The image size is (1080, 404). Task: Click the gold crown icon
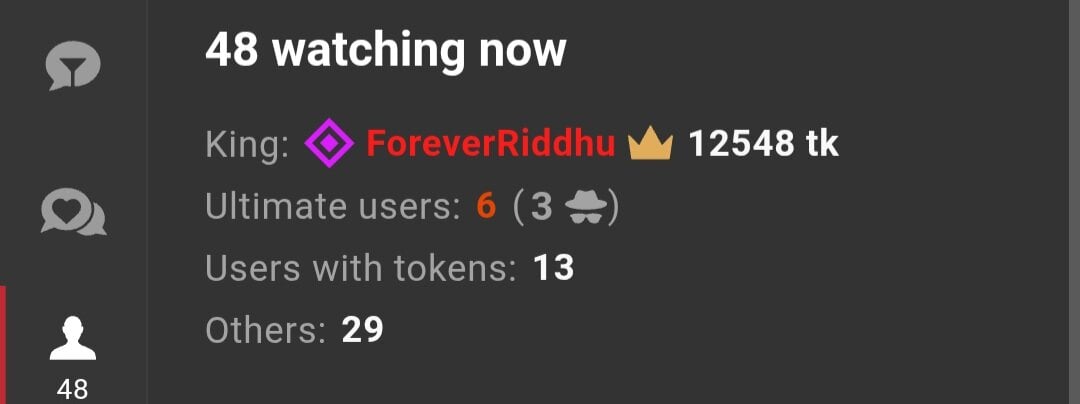tap(650, 145)
